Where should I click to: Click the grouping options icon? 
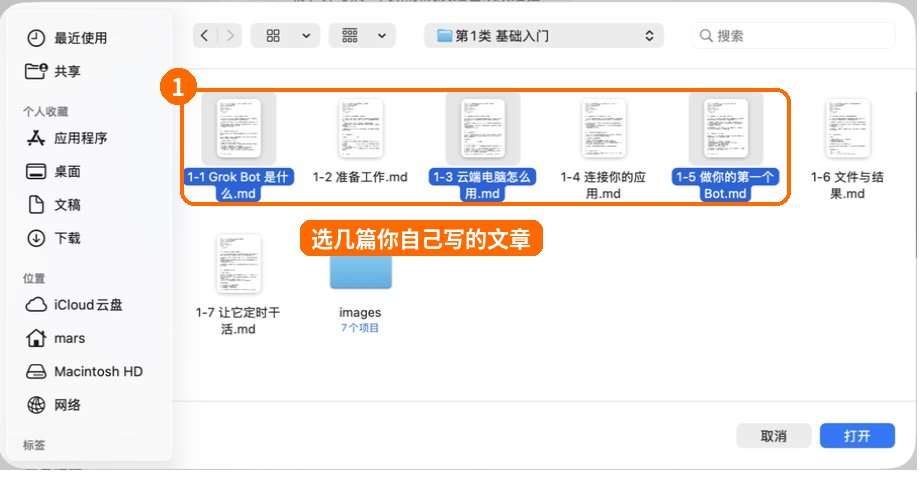(x=350, y=36)
